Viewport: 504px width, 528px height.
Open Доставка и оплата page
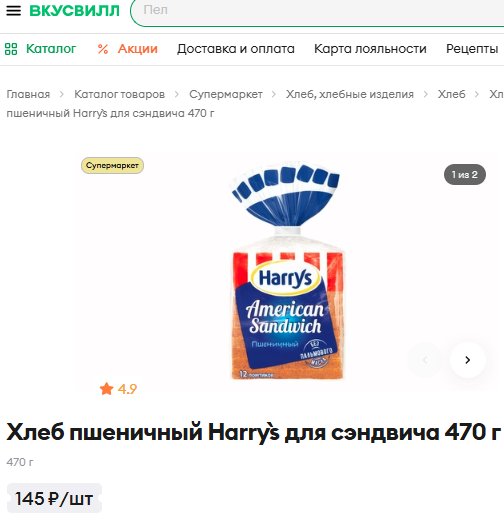tap(236, 49)
